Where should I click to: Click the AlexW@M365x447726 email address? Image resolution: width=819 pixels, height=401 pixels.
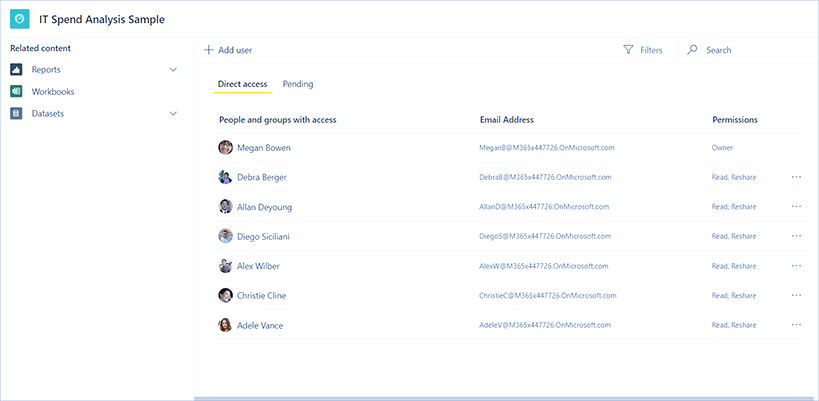click(x=544, y=266)
